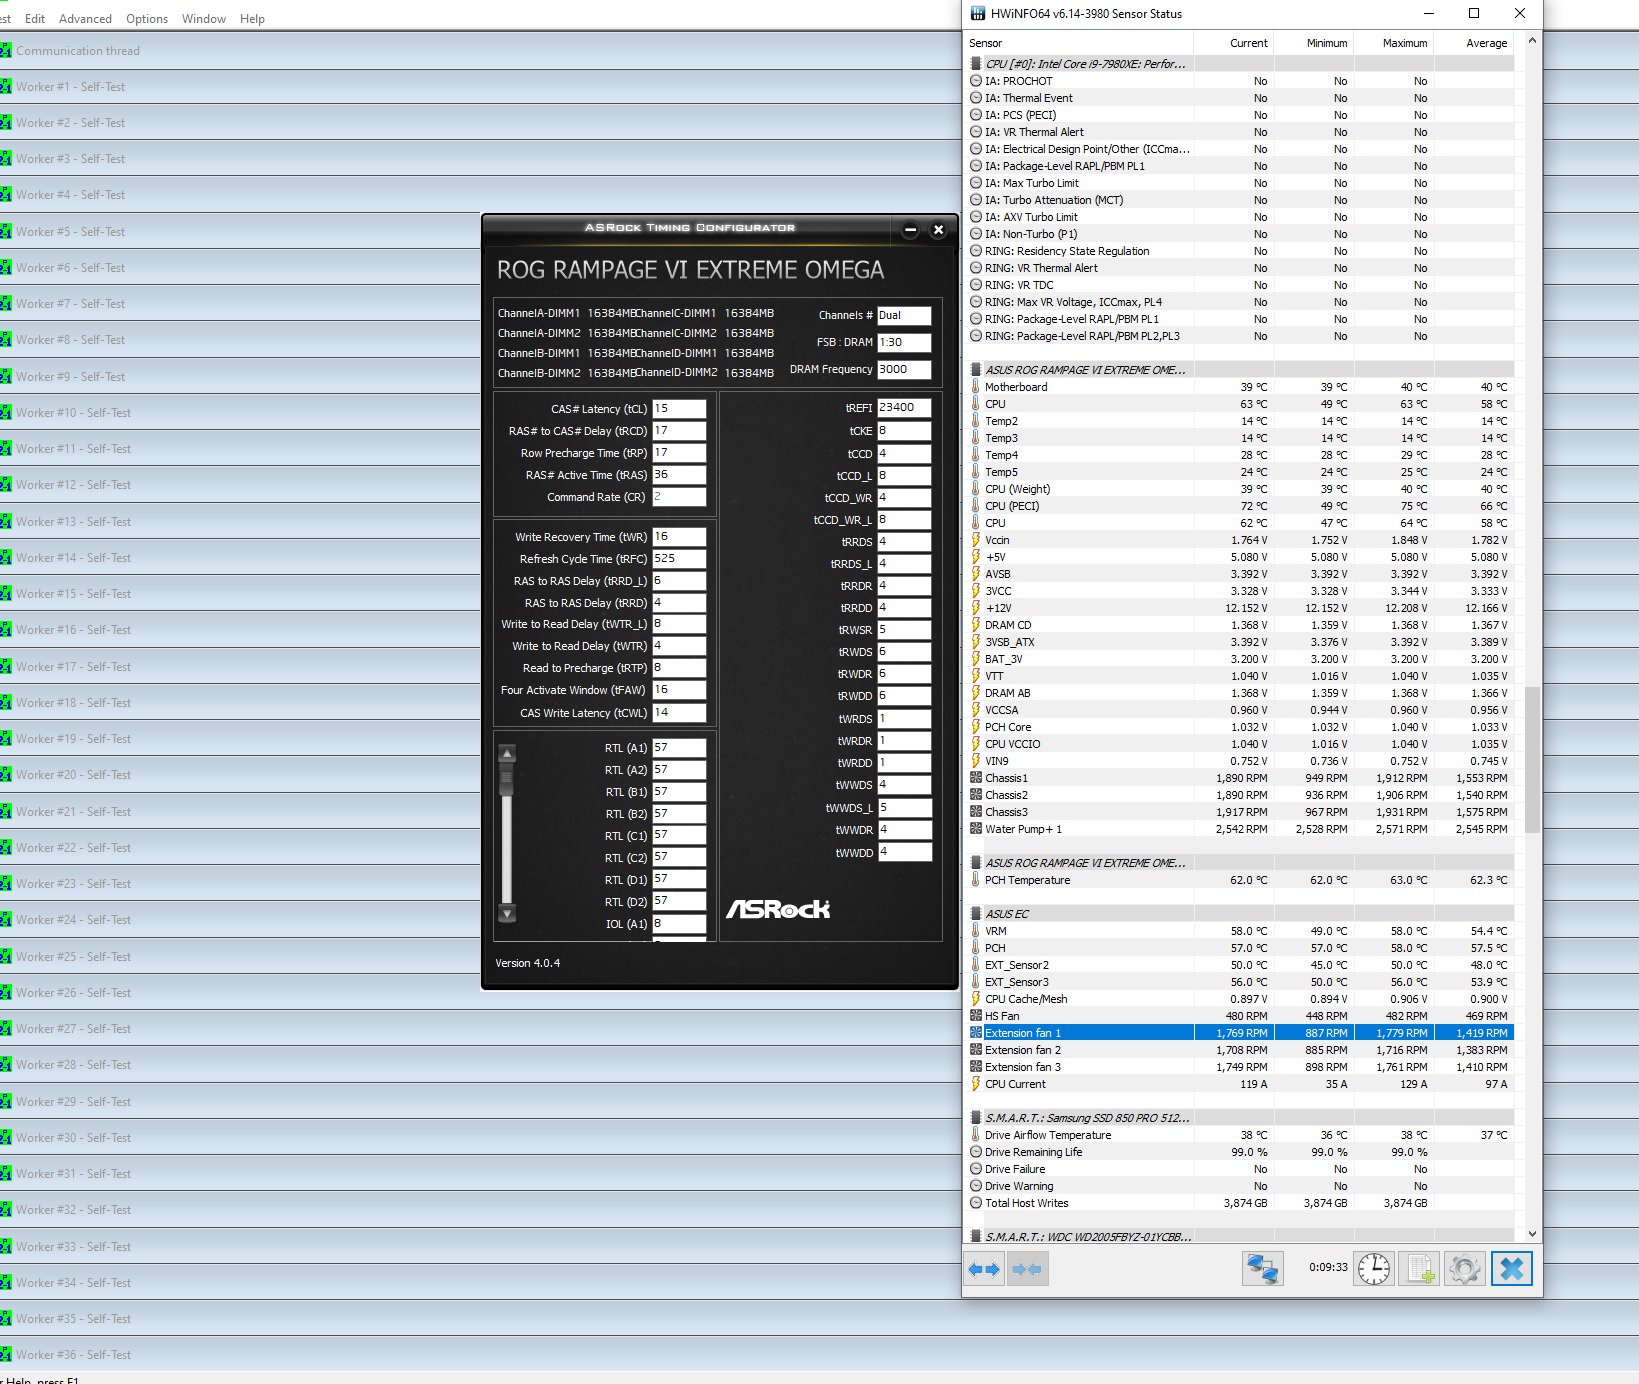
Task: Open the Advanced menu in Prime95
Action: [85, 19]
